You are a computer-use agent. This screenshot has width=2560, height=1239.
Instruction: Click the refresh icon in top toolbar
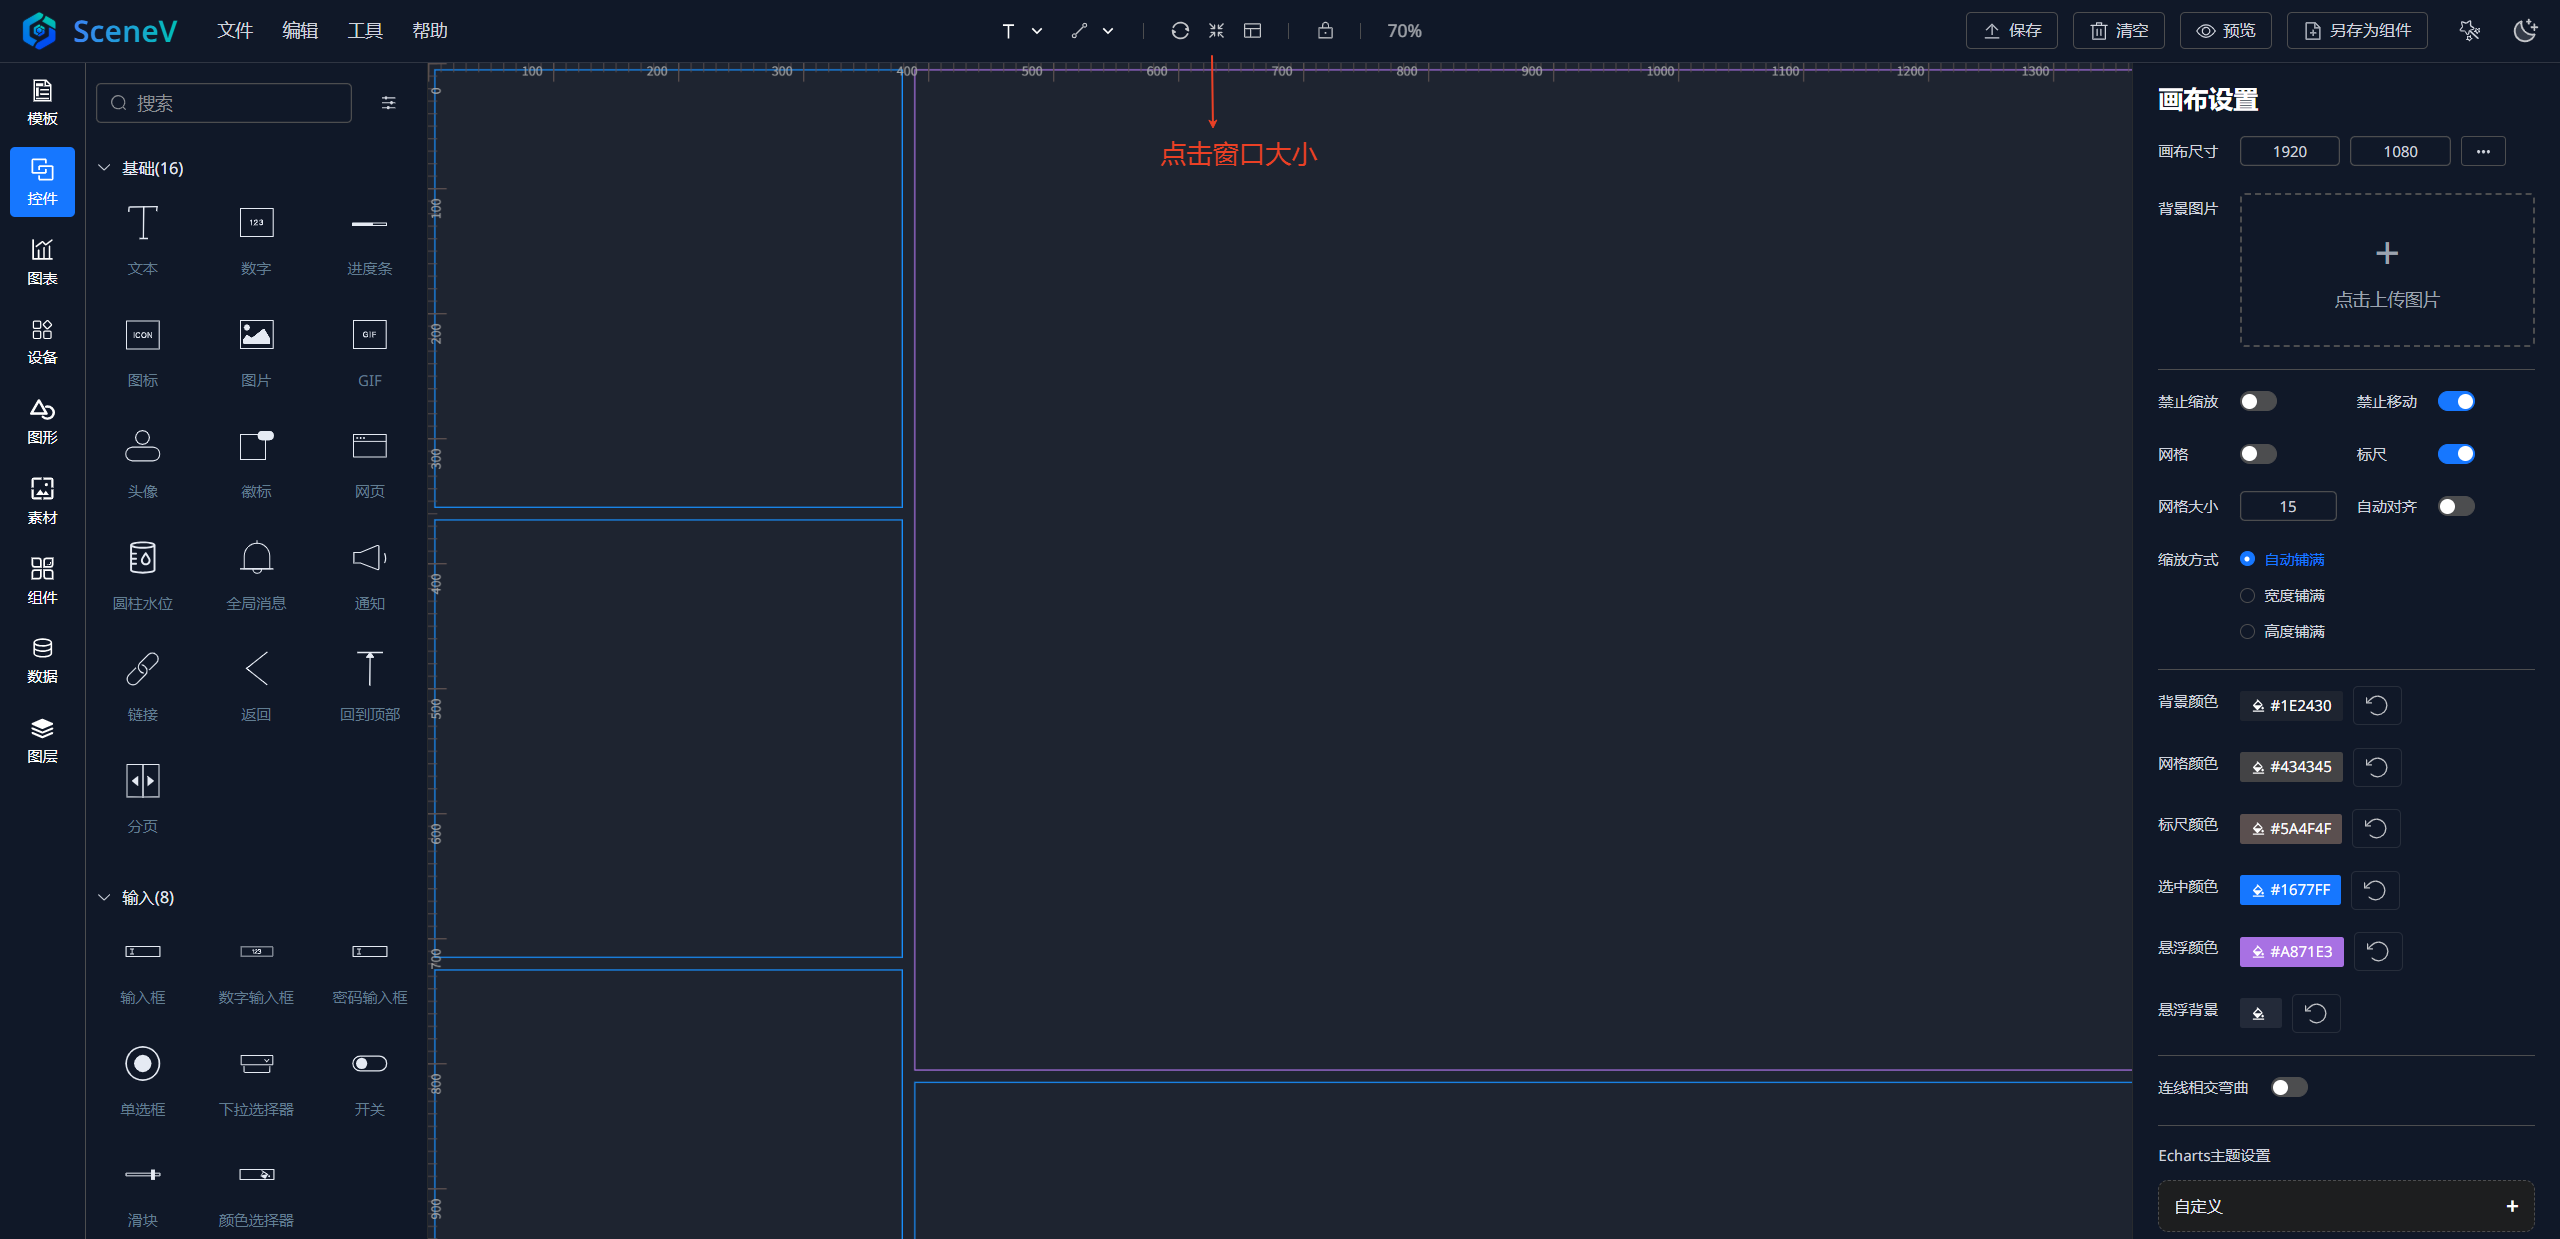(x=1180, y=31)
